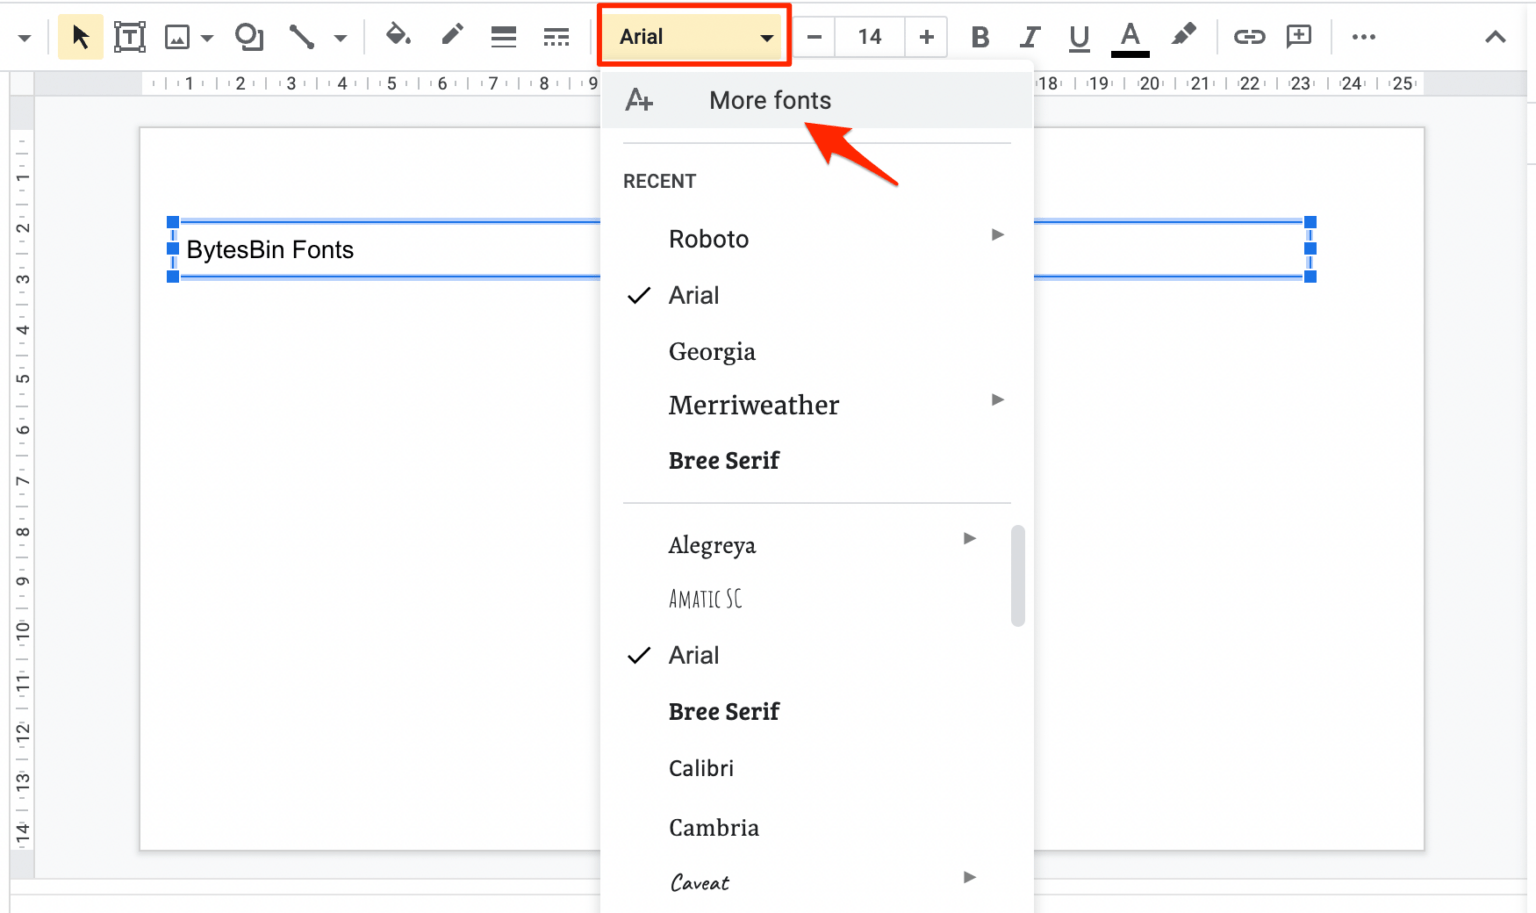Open the Arial font dropdown
This screenshot has width=1536, height=913.
coord(693,36)
